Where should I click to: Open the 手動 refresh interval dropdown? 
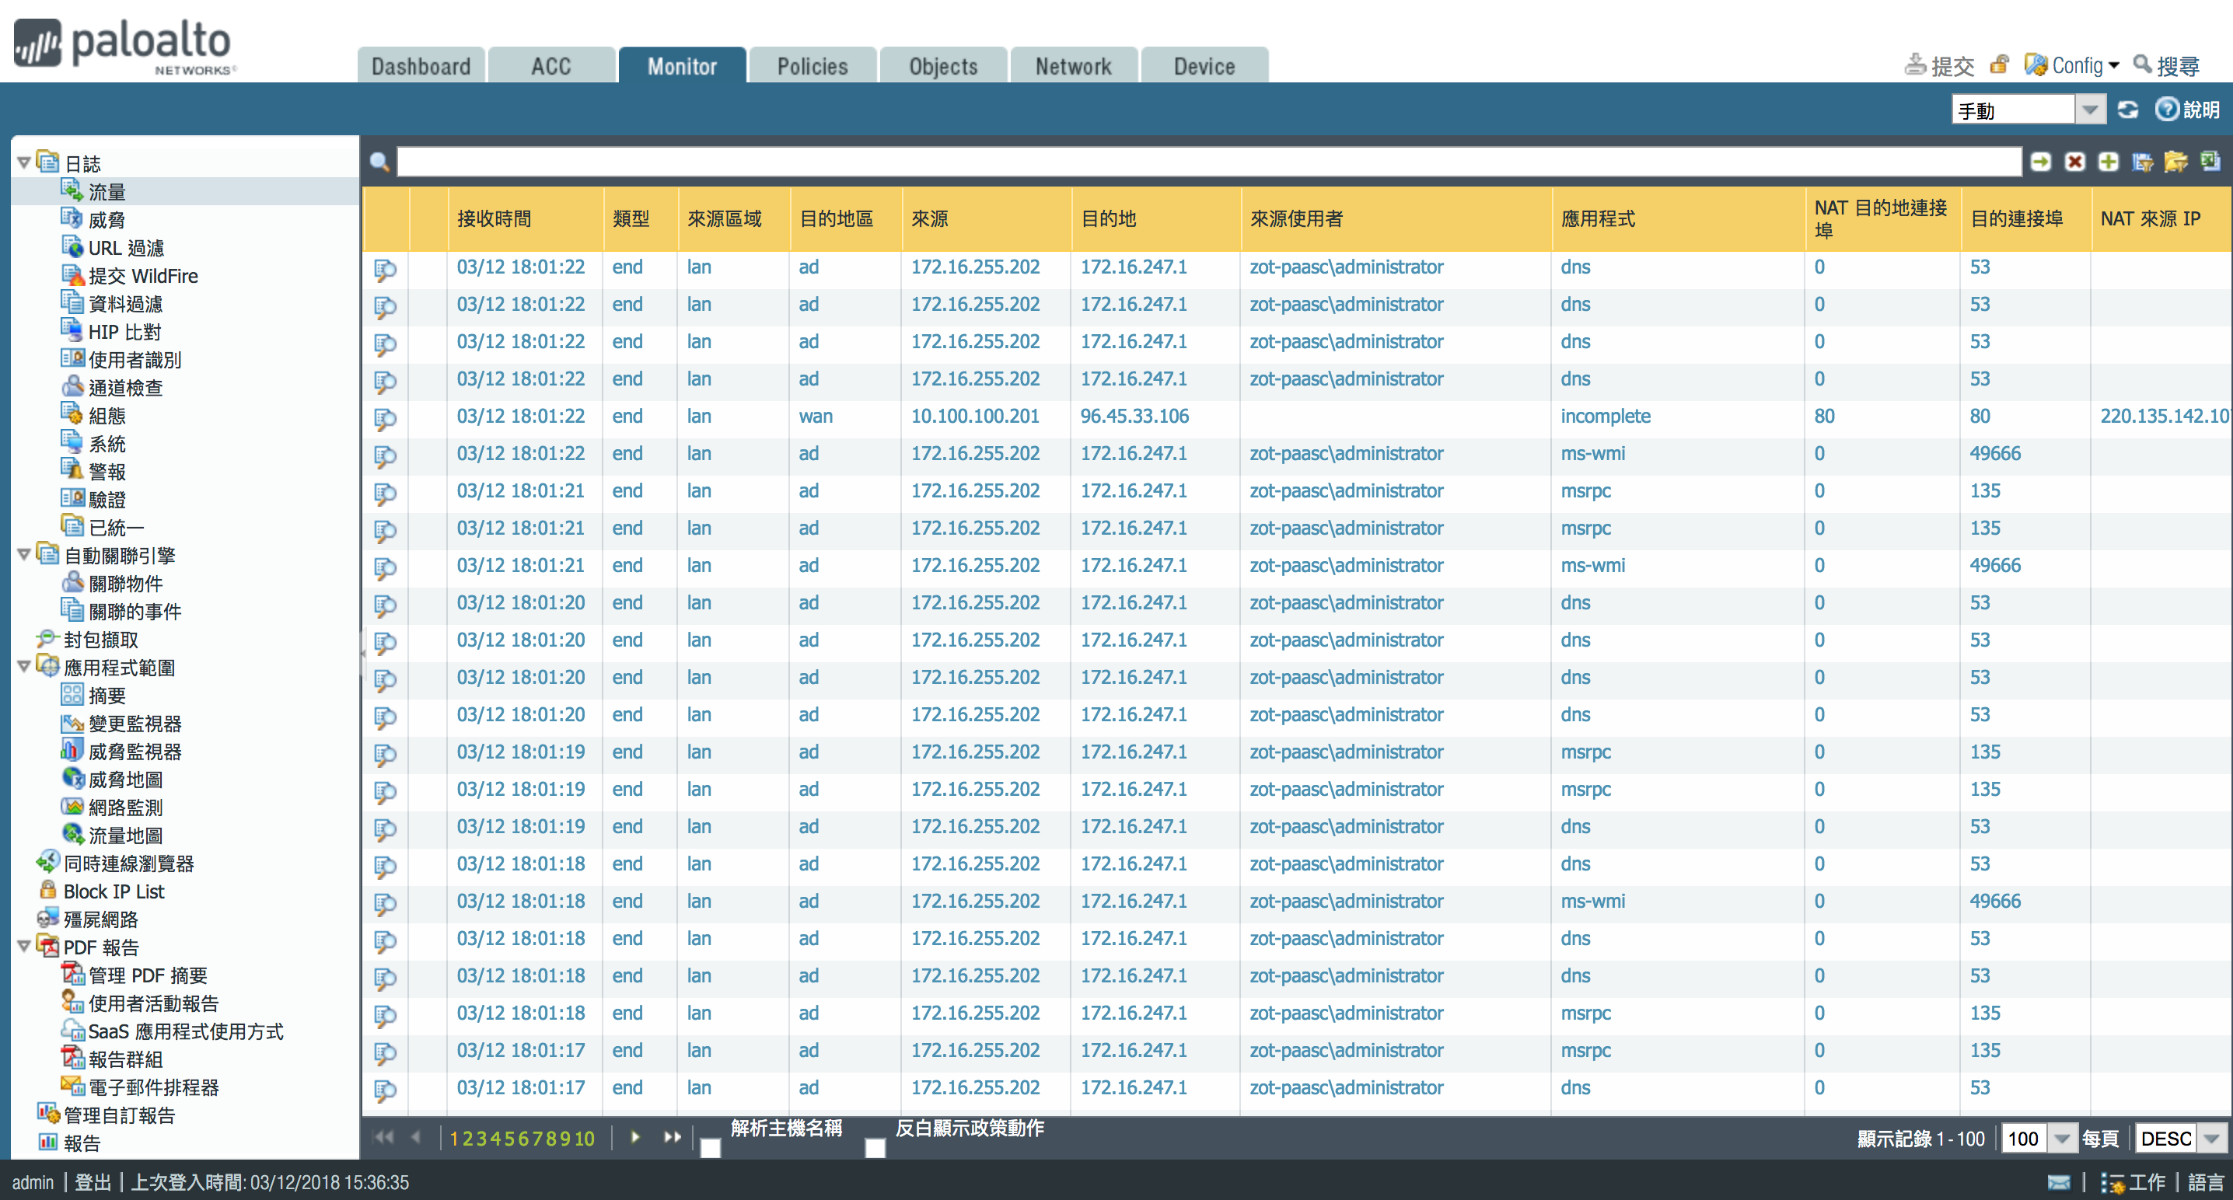tap(2090, 109)
